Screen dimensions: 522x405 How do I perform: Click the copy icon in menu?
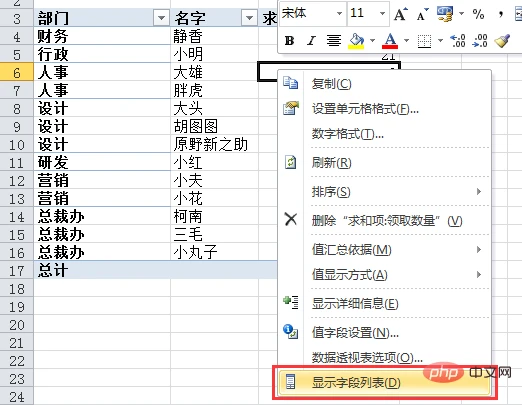coord(290,83)
